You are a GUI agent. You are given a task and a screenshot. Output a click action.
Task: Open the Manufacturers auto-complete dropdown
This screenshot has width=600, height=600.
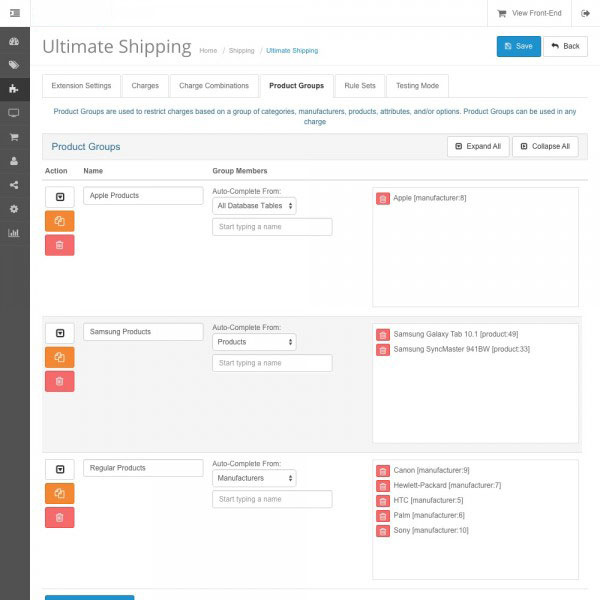[254, 478]
